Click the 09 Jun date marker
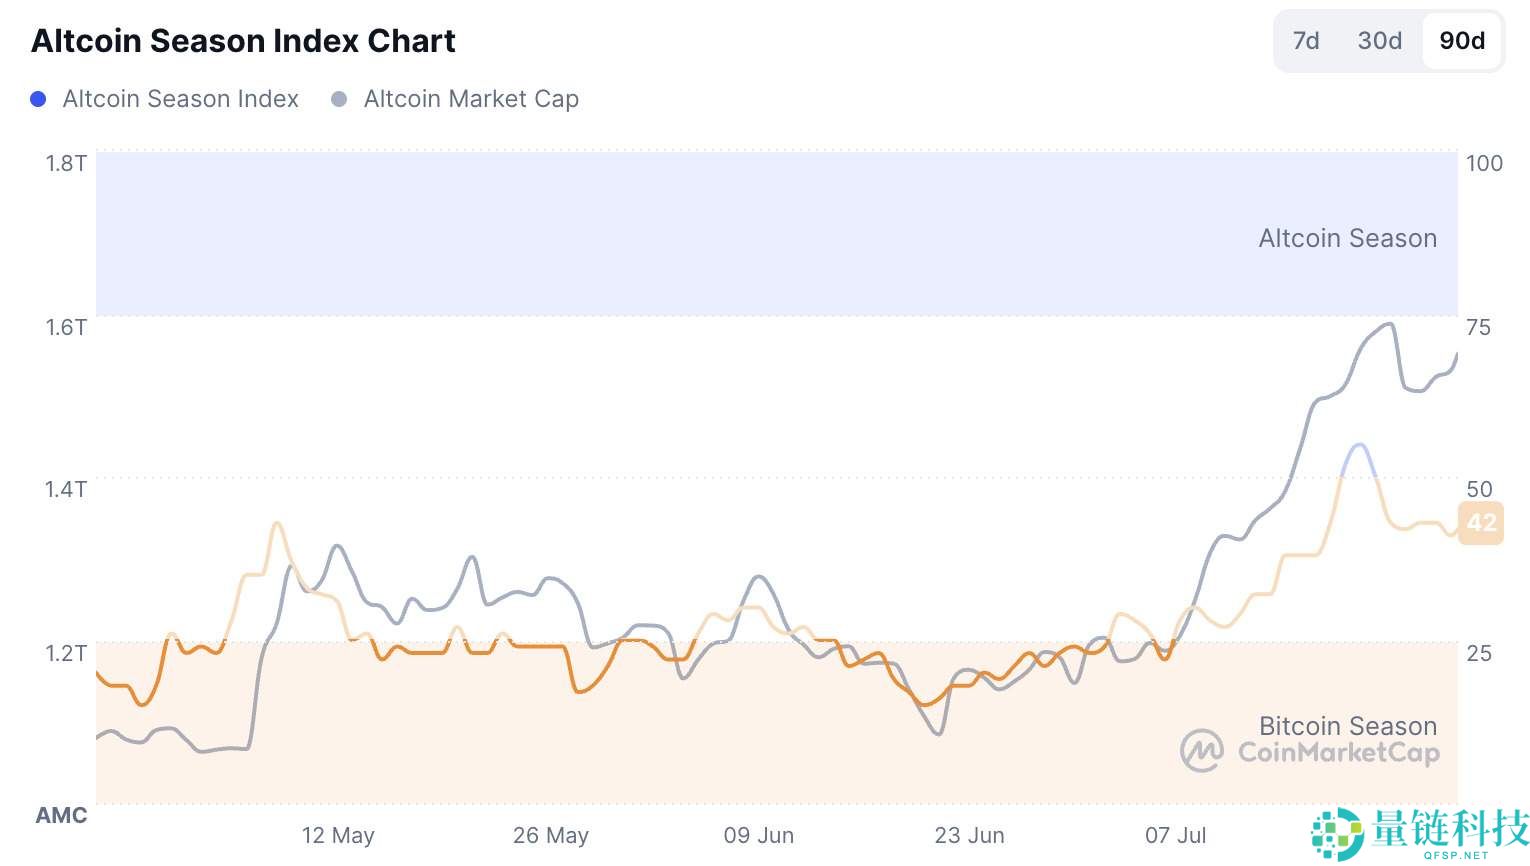 tap(759, 835)
